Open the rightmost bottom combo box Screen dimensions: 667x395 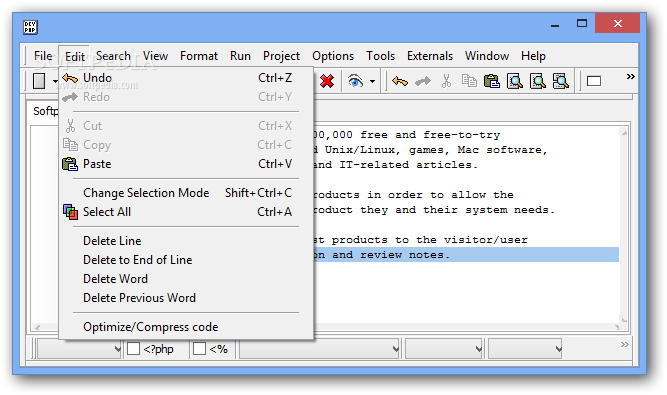525,349
